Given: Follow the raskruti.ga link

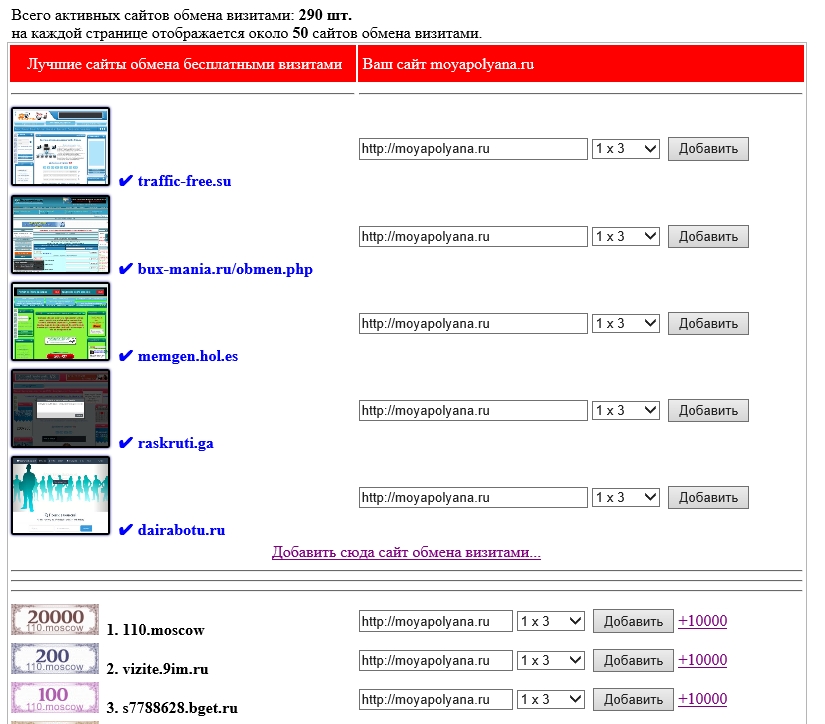Looking at the screenshot, I should [176, 443].
